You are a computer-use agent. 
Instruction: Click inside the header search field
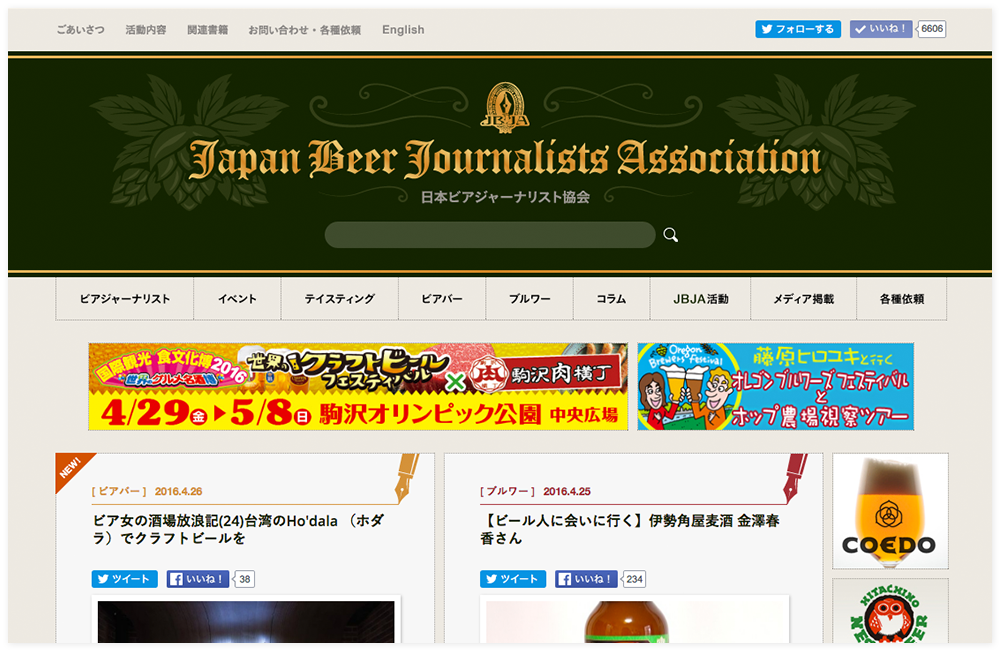(x=490, y=235)
